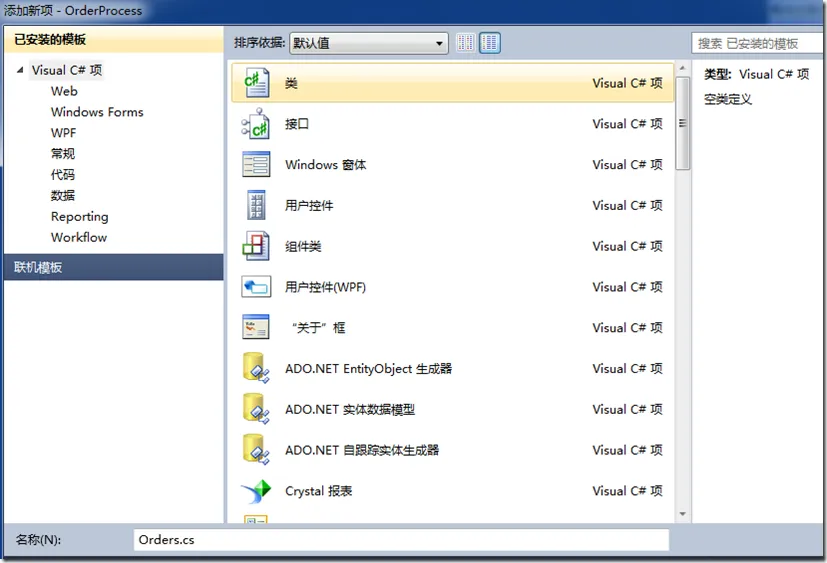Switch to small icons view
The width and height of the screenshot is (827, 563).
tap(465, 43)
